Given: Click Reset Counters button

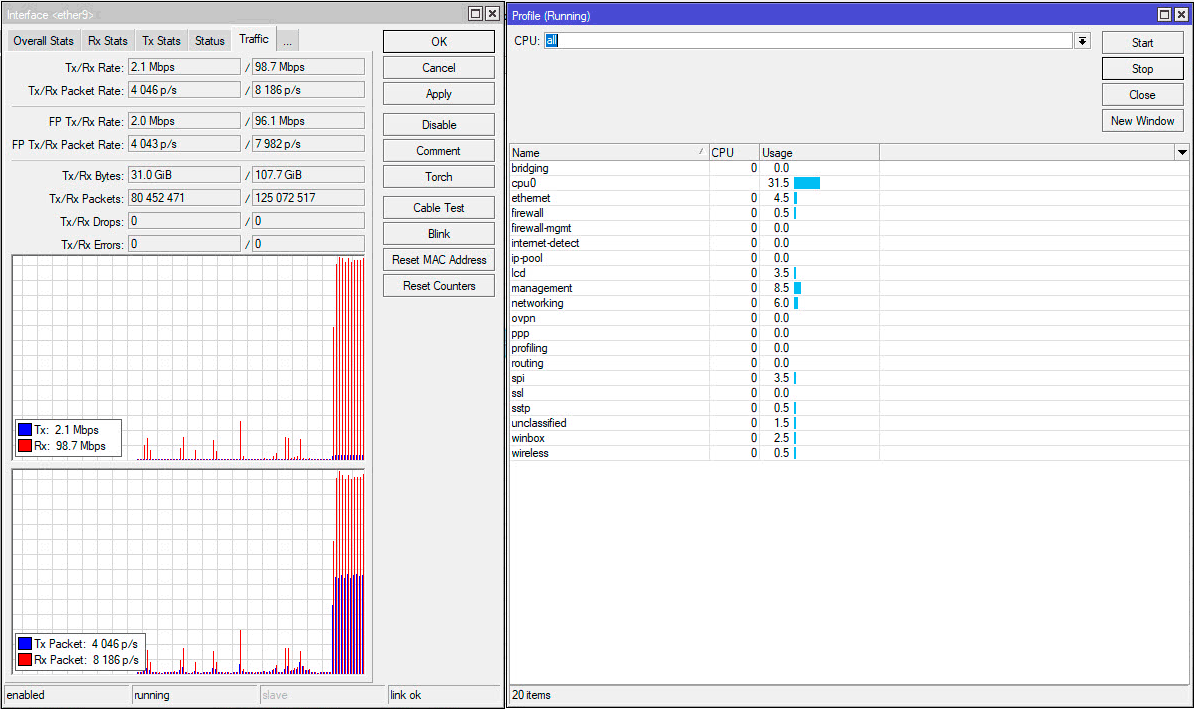Looking at the screenshot, I should pos(439,286).
